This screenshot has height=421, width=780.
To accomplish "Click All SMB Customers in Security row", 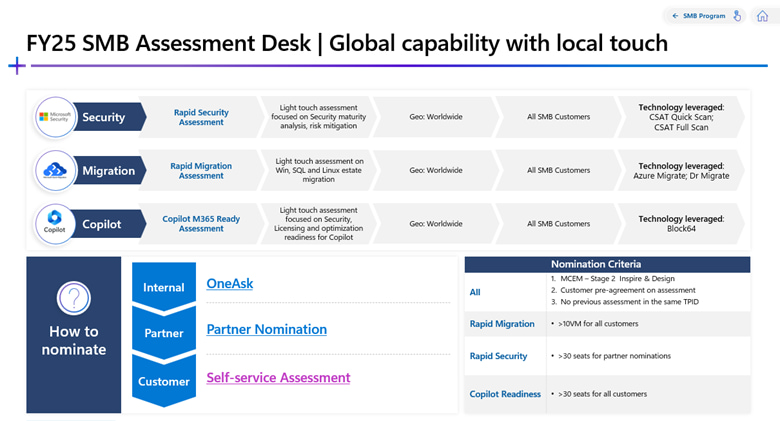I will pos(559,117).
